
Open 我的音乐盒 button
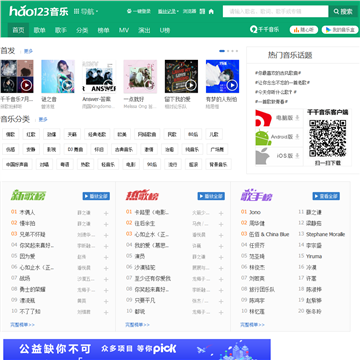[340, 30]
